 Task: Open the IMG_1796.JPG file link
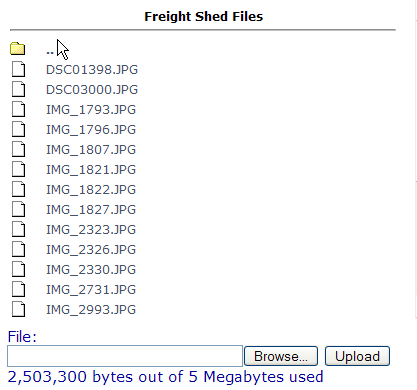click(x=91, y=130)
